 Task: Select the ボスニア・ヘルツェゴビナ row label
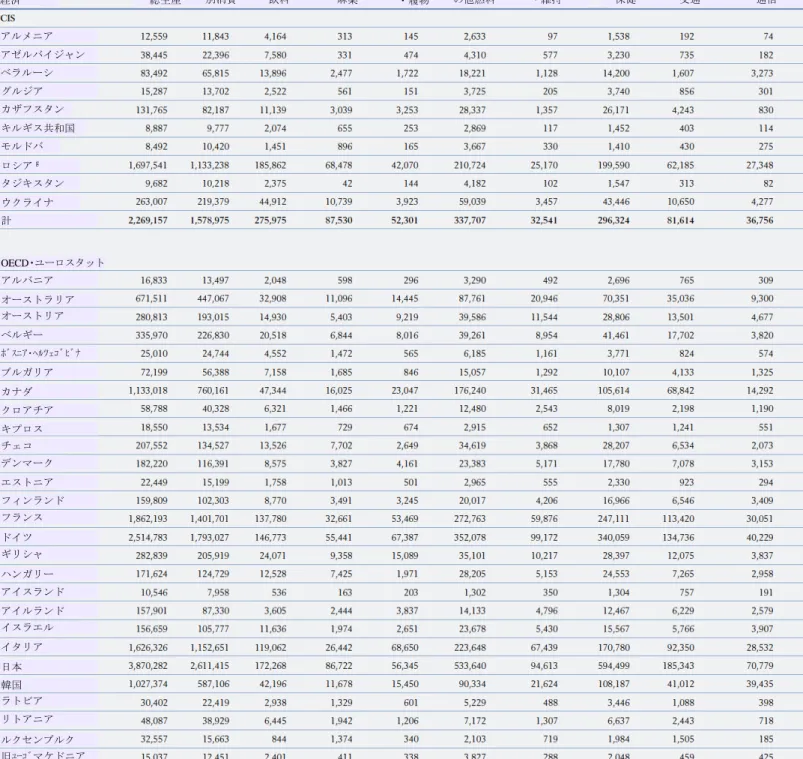click(40, 353)
